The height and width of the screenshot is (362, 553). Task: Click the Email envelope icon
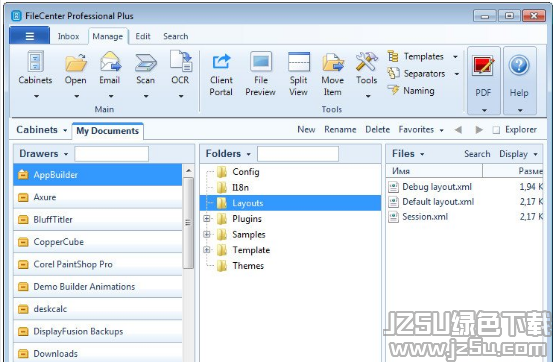click(110, 62)
